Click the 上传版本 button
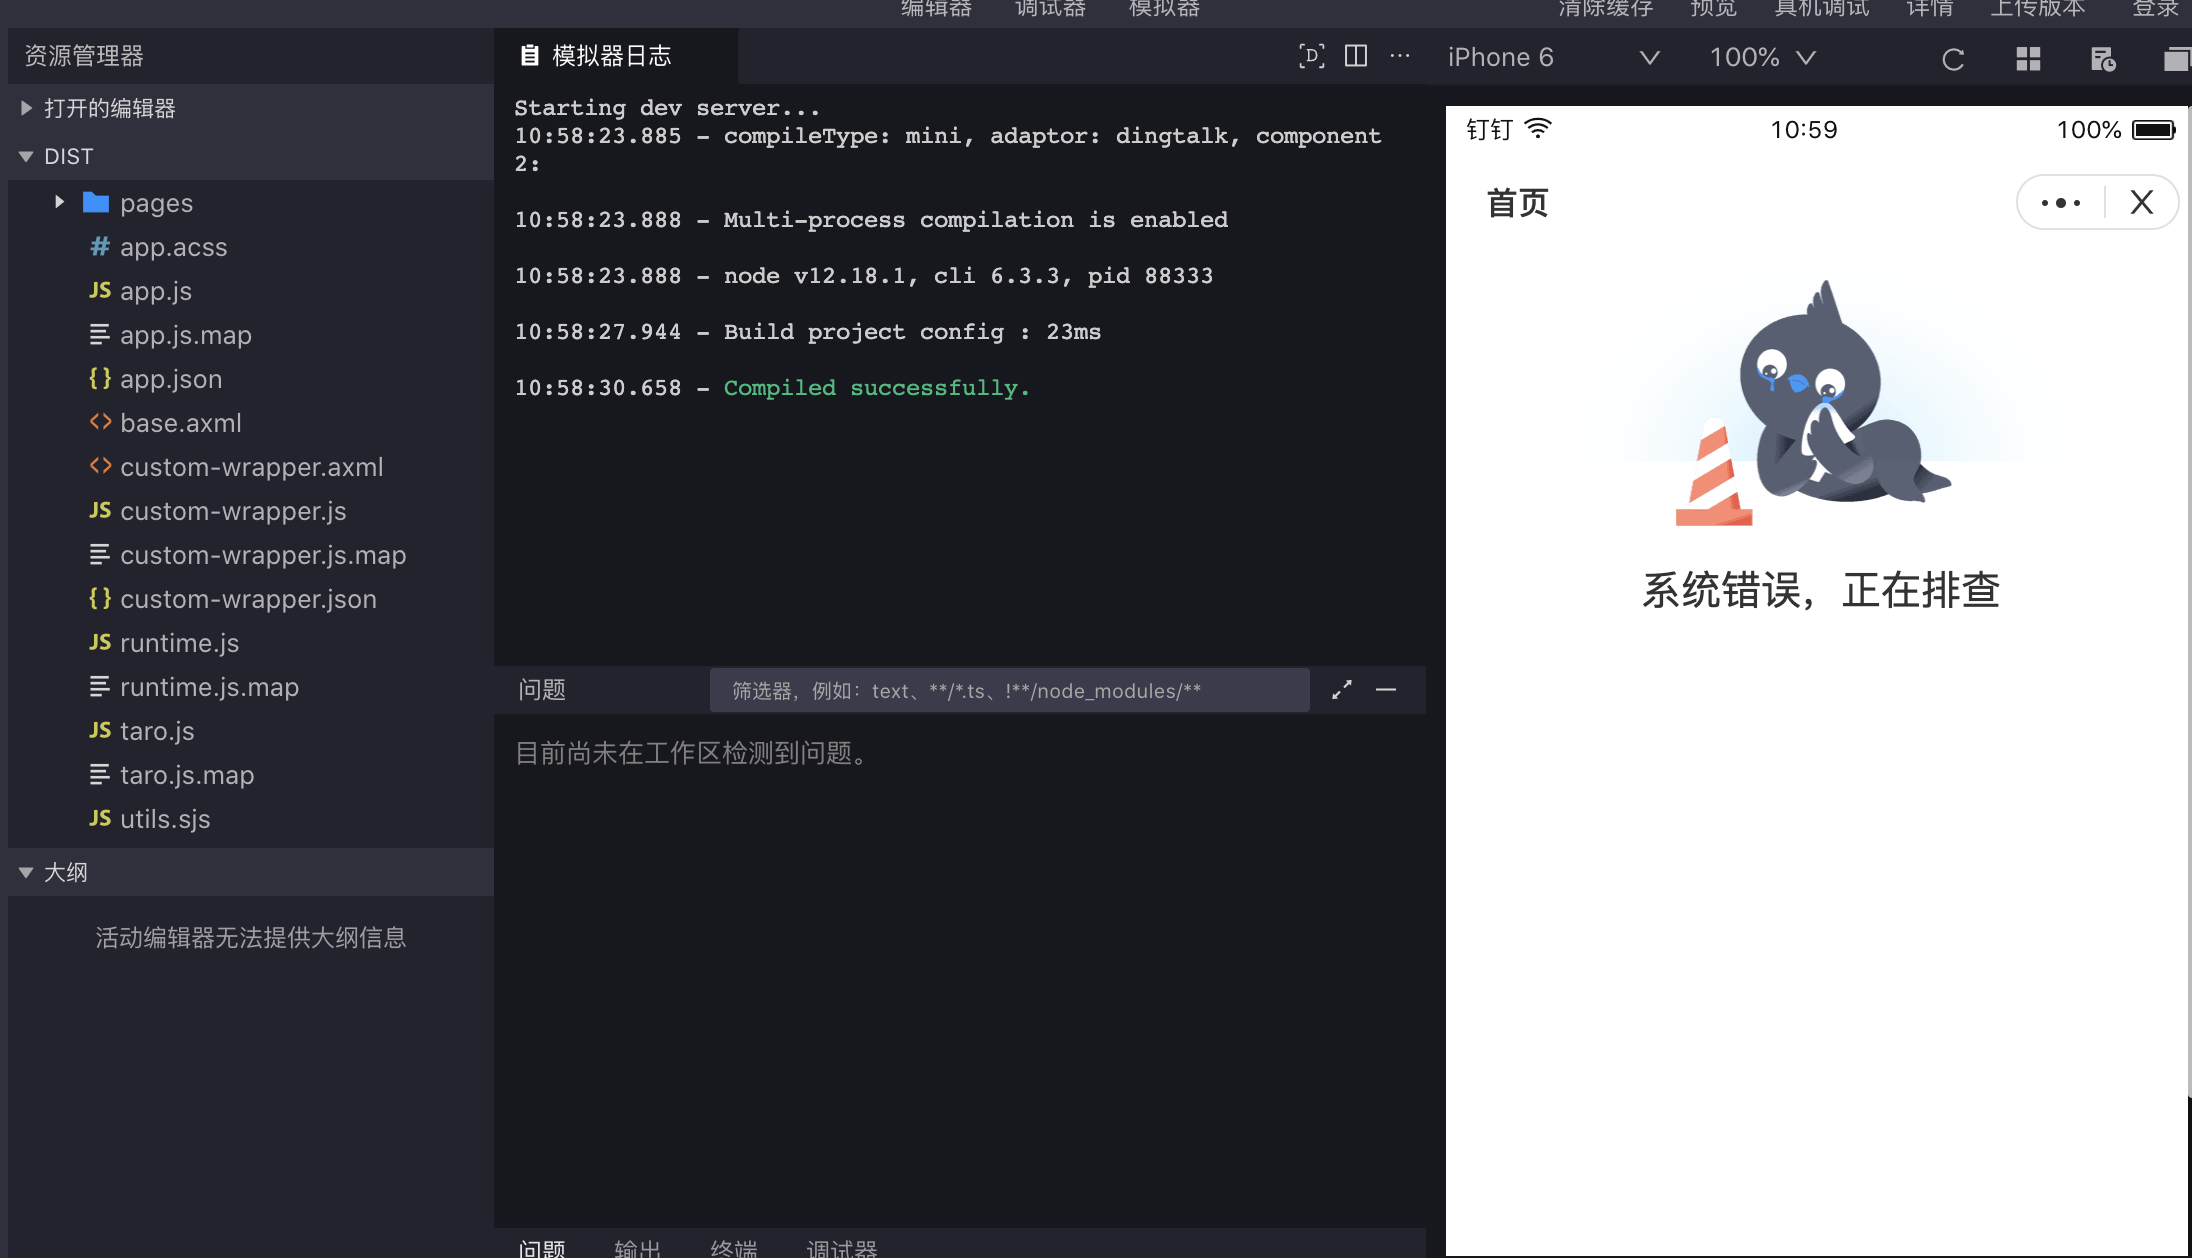 [2038, 10]
